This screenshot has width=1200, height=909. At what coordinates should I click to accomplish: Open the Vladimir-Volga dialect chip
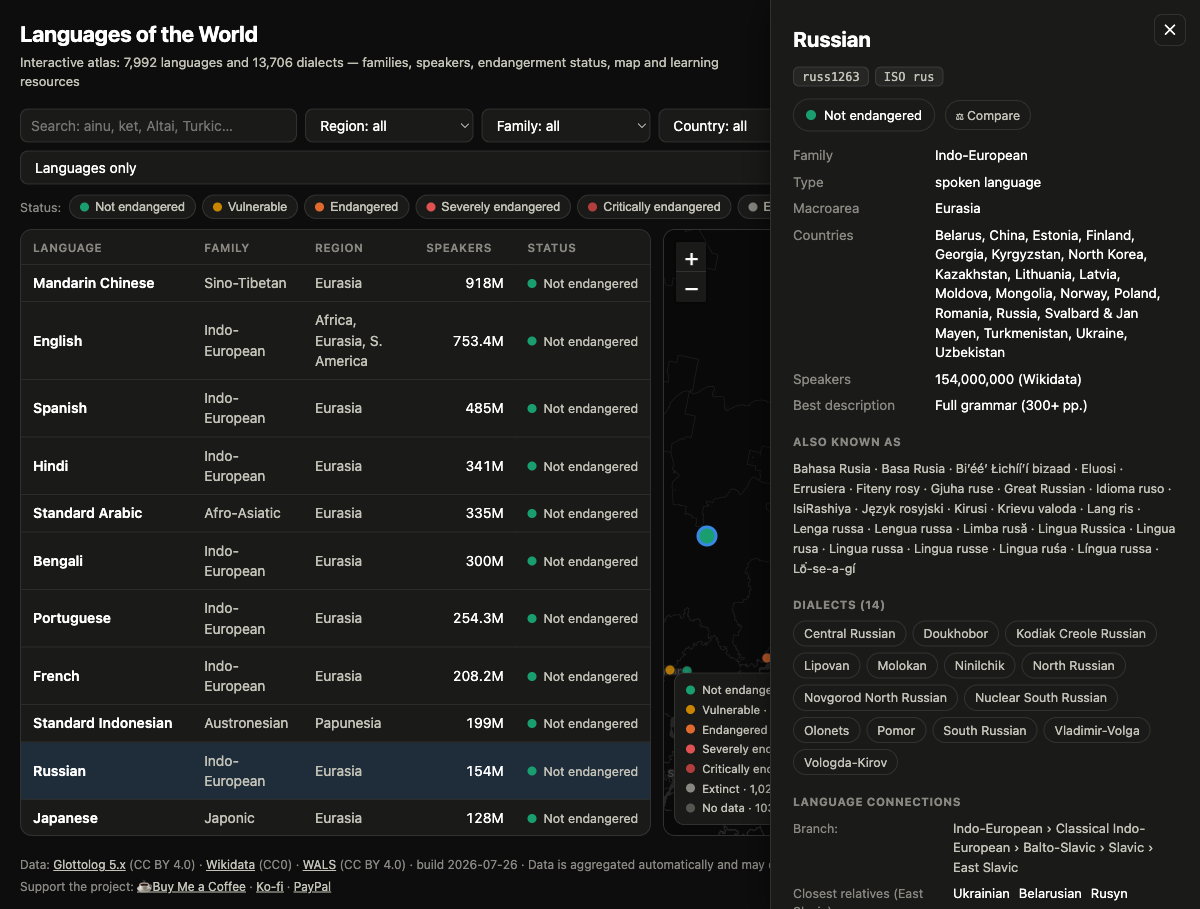(1097, 730)
